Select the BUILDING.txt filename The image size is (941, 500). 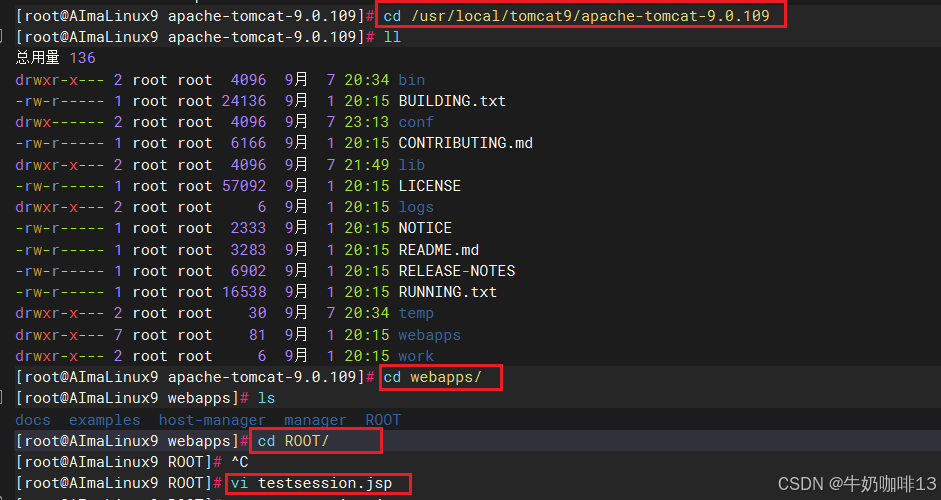[x=452, y=101]
